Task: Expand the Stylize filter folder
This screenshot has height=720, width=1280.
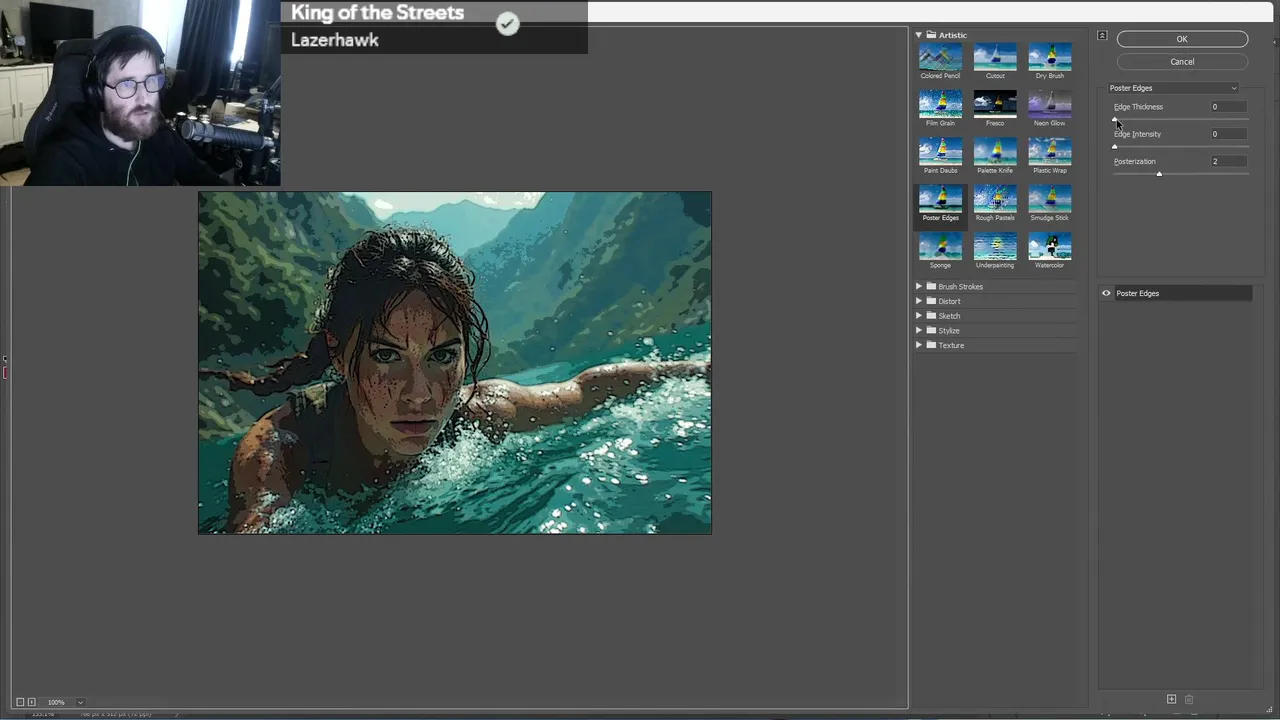Action: (919, 330)
